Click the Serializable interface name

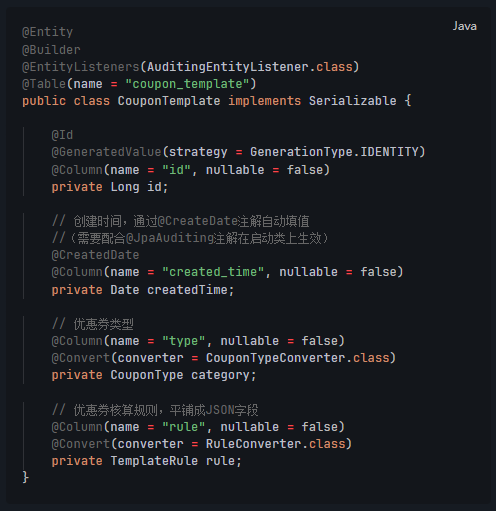click(x=353, y=101)
